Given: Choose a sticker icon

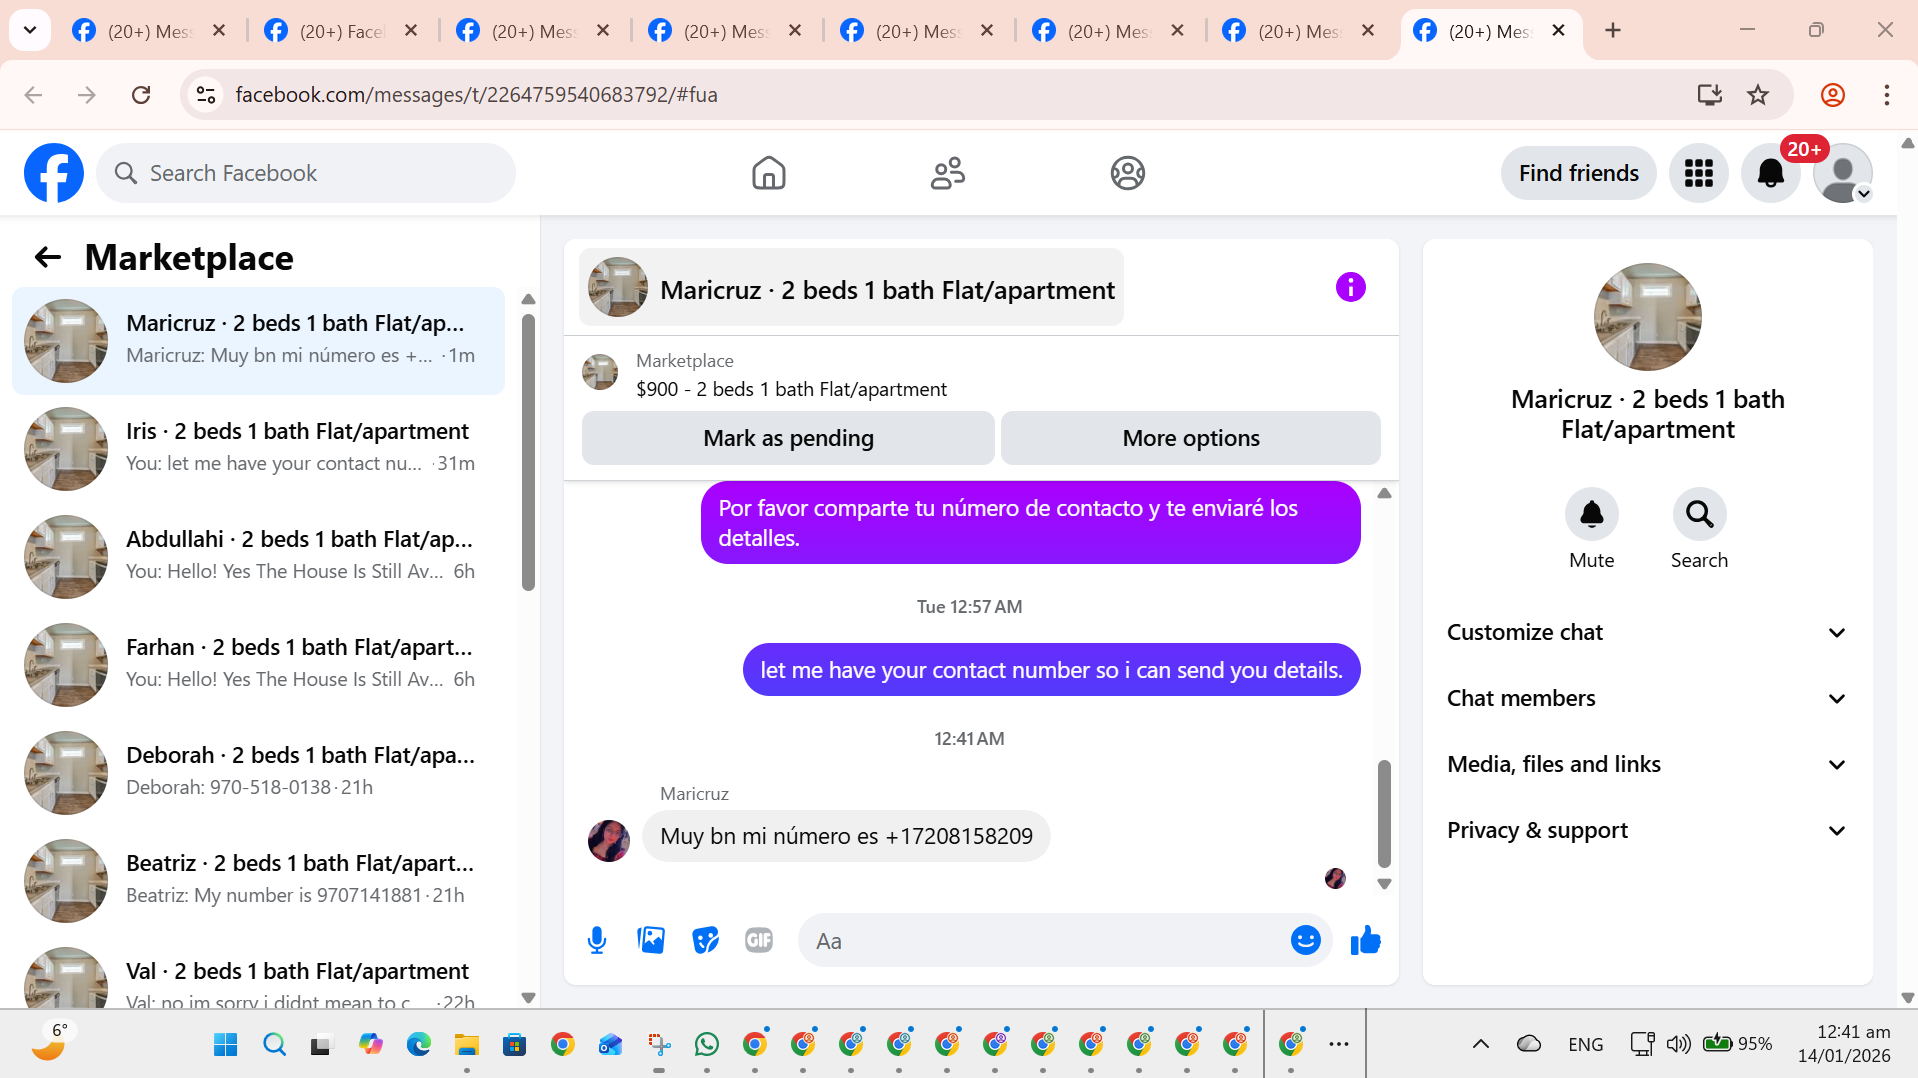Looking at the screenshot, I should [705, 940].
